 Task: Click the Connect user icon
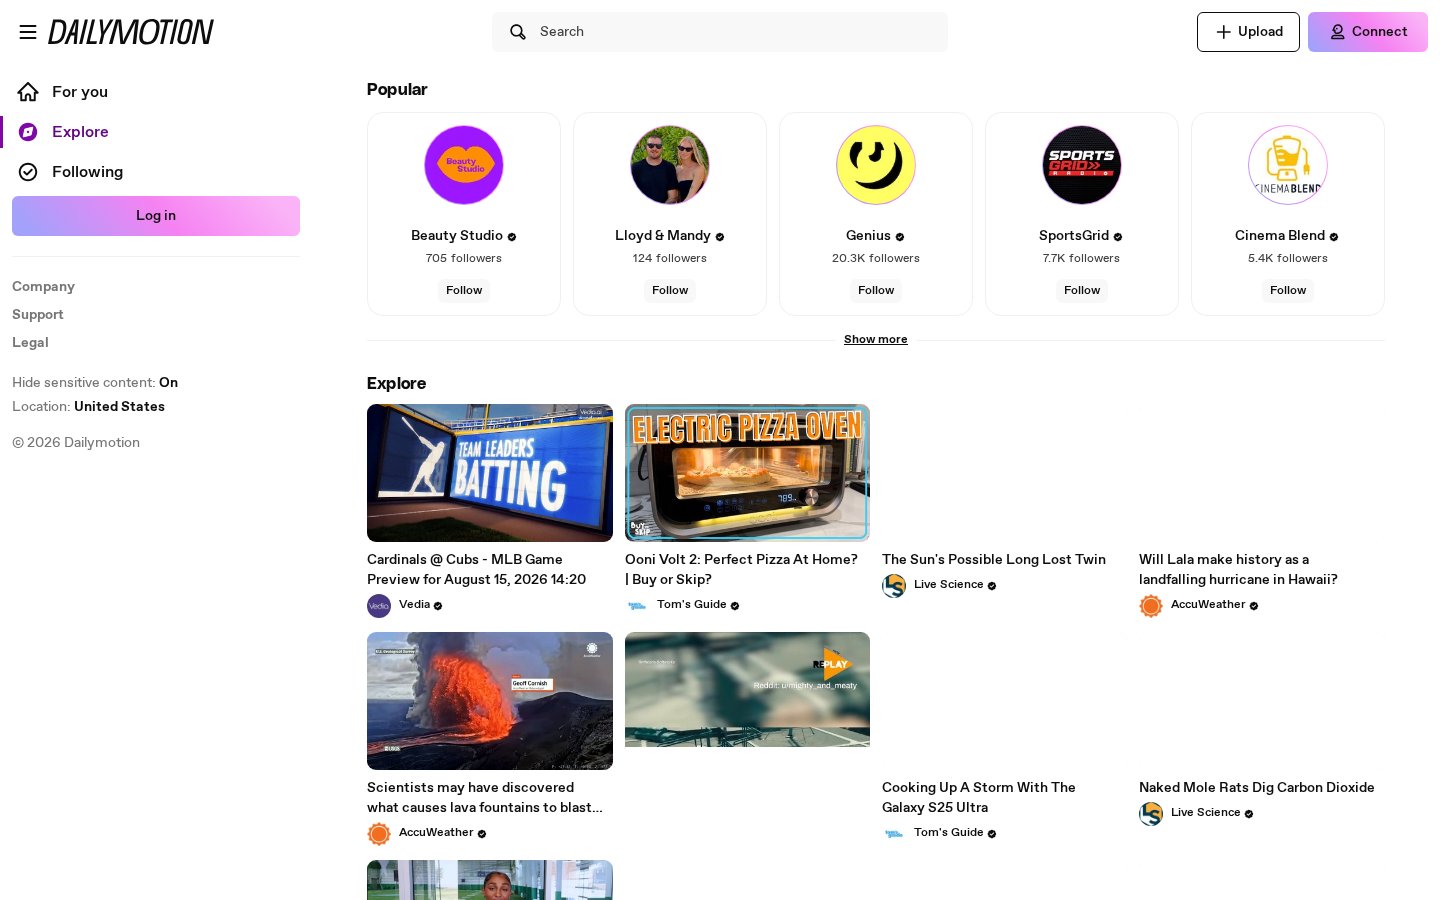point(1337,32)
